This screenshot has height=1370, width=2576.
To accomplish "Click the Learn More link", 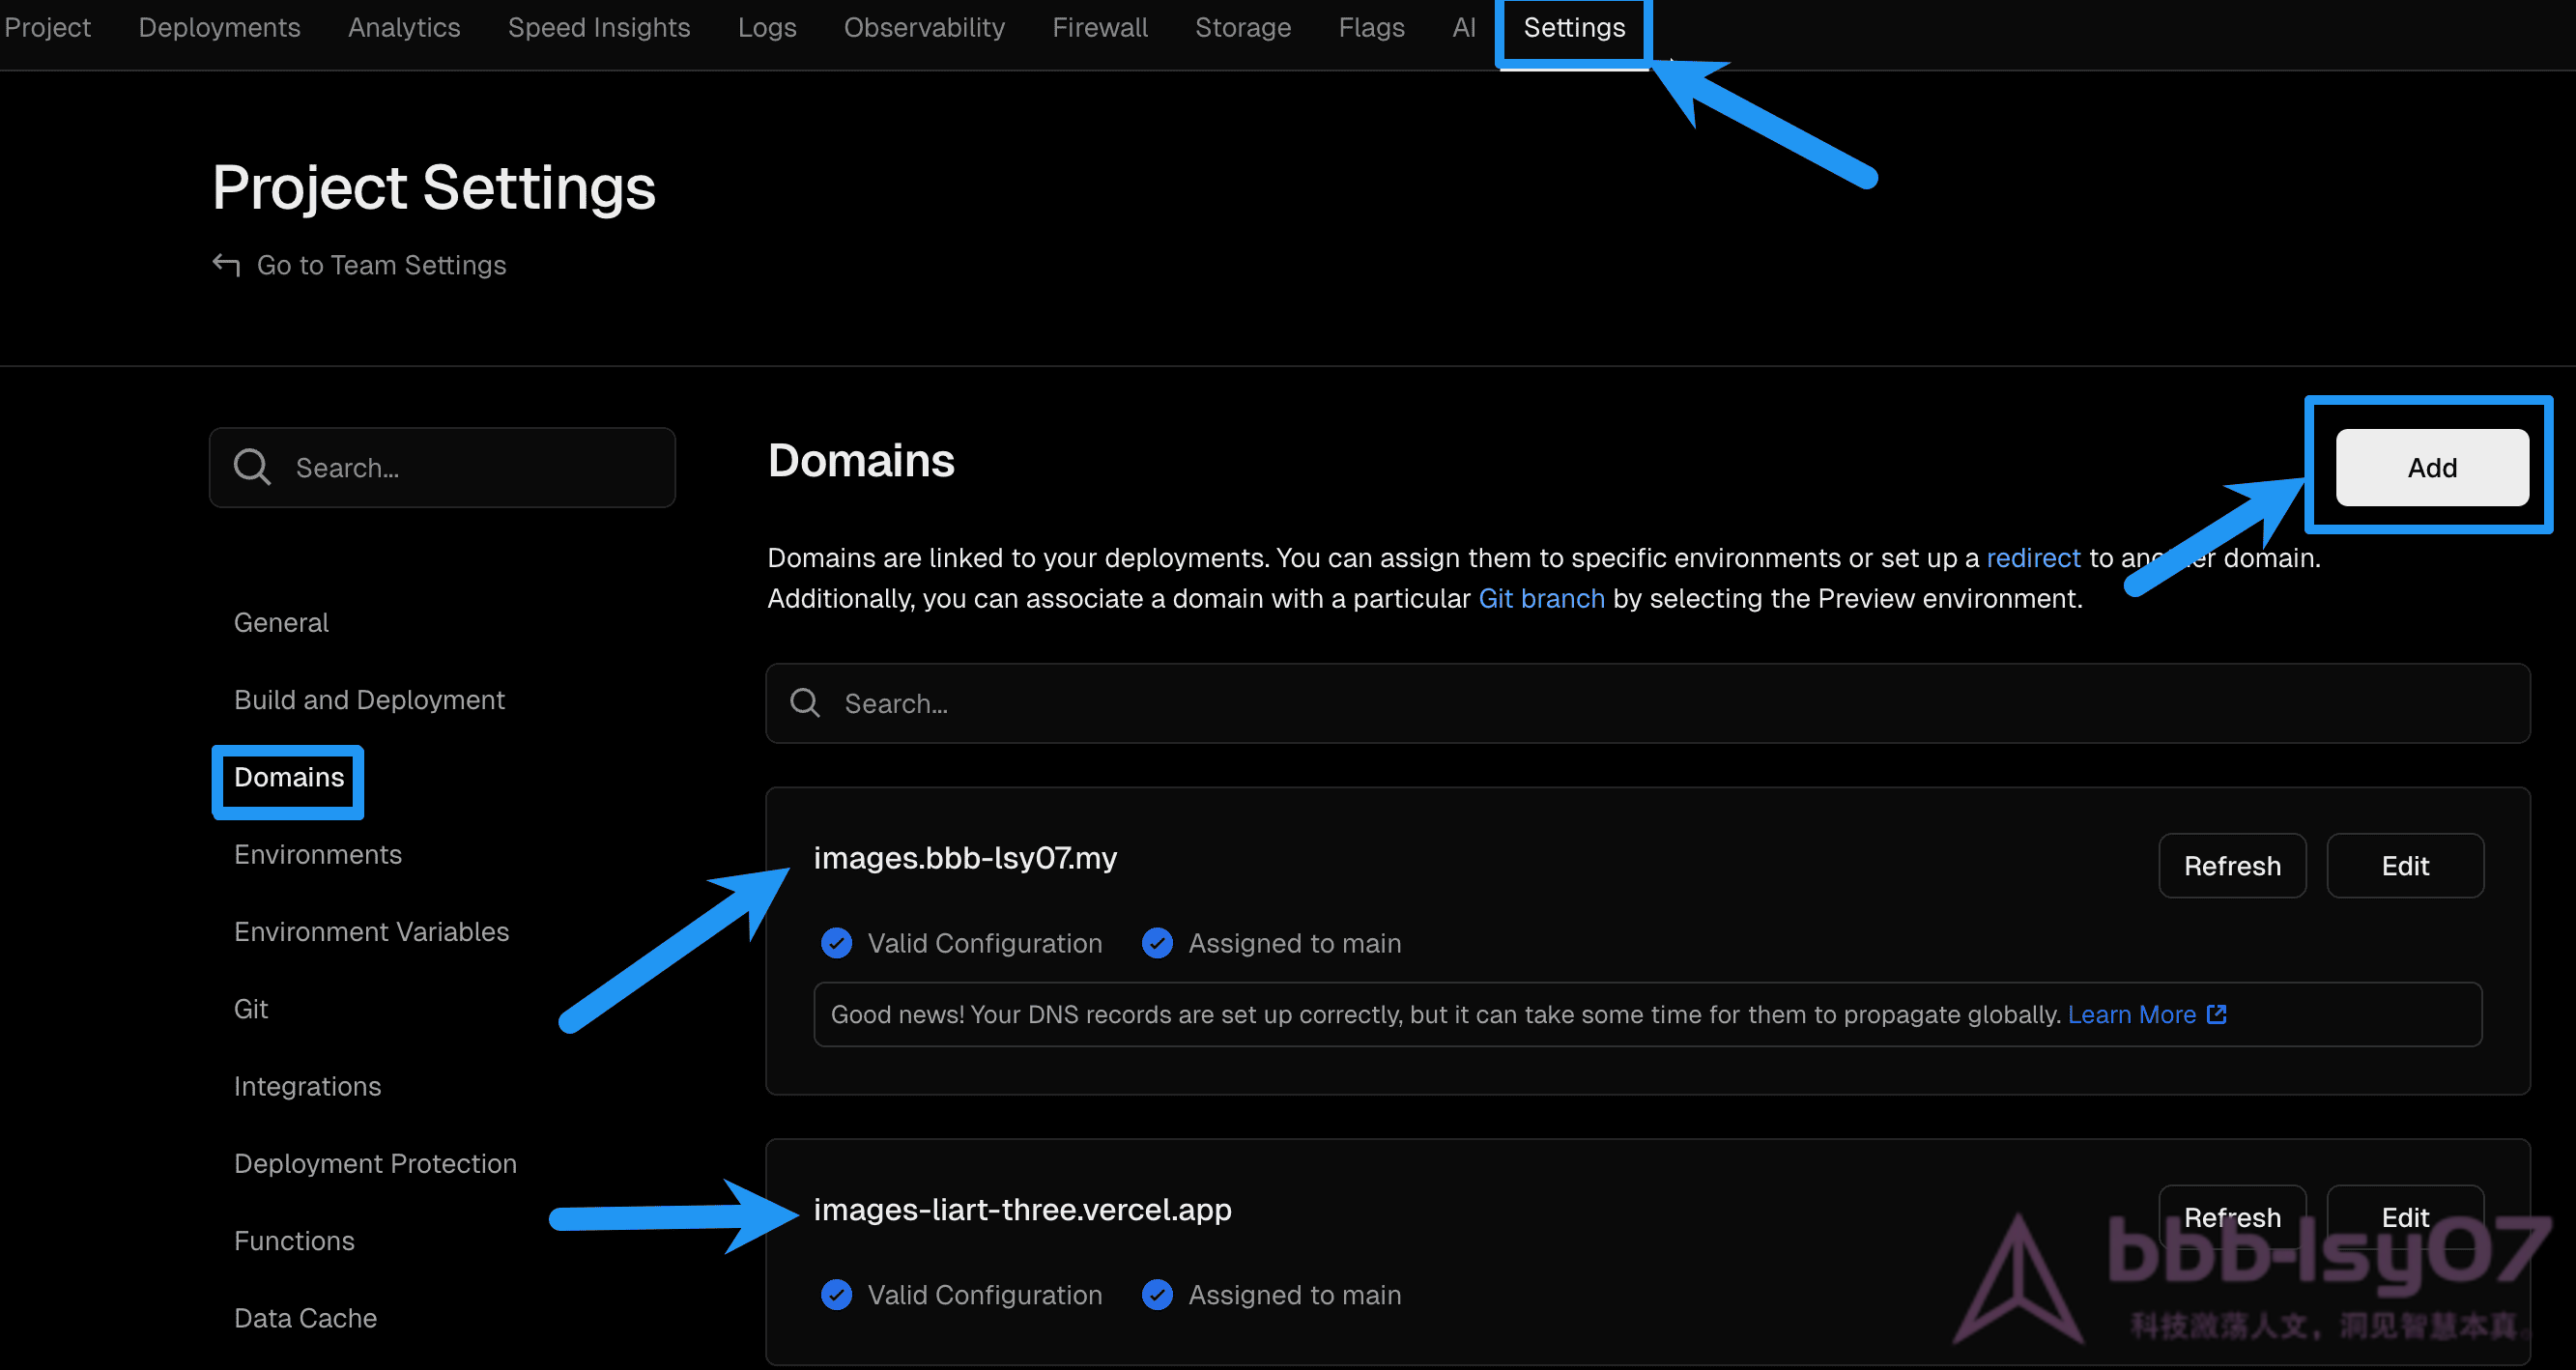I will pyautogui.click(x=2131, y=1014).
